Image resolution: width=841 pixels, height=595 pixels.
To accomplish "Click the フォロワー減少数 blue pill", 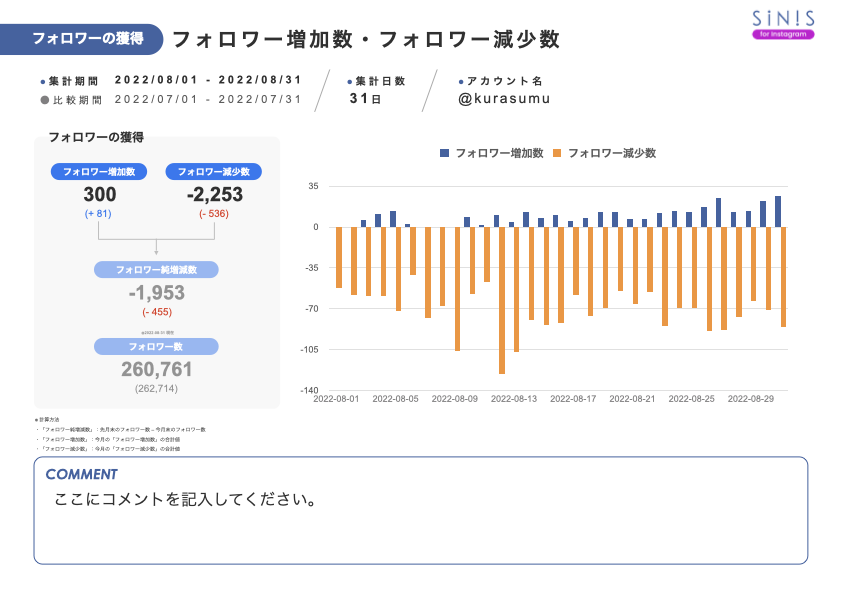I will click(x=216, y=171).
